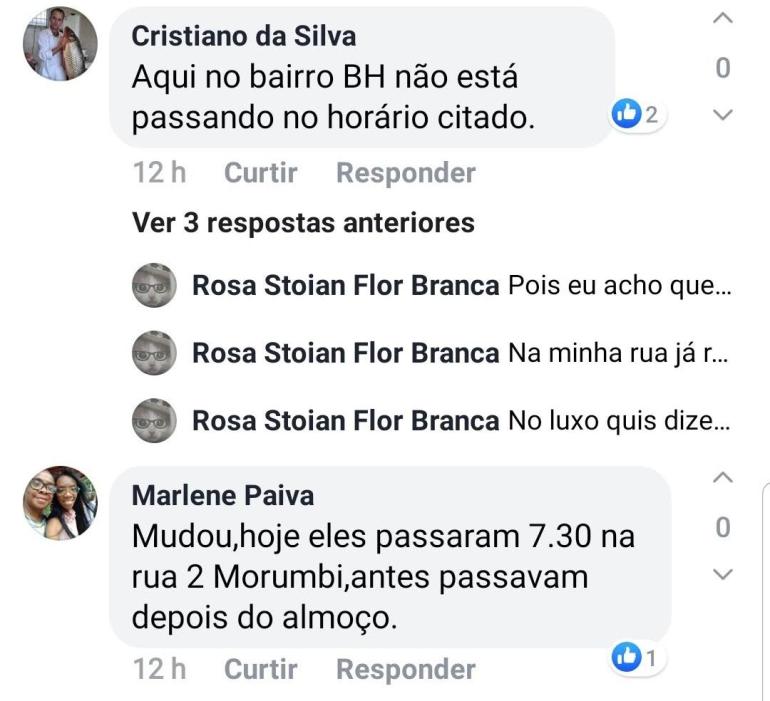This screenshot has width=770, height=701.
Task: Click avatar beside 'No luxo quis dize' reply
Action: (155, 421)
